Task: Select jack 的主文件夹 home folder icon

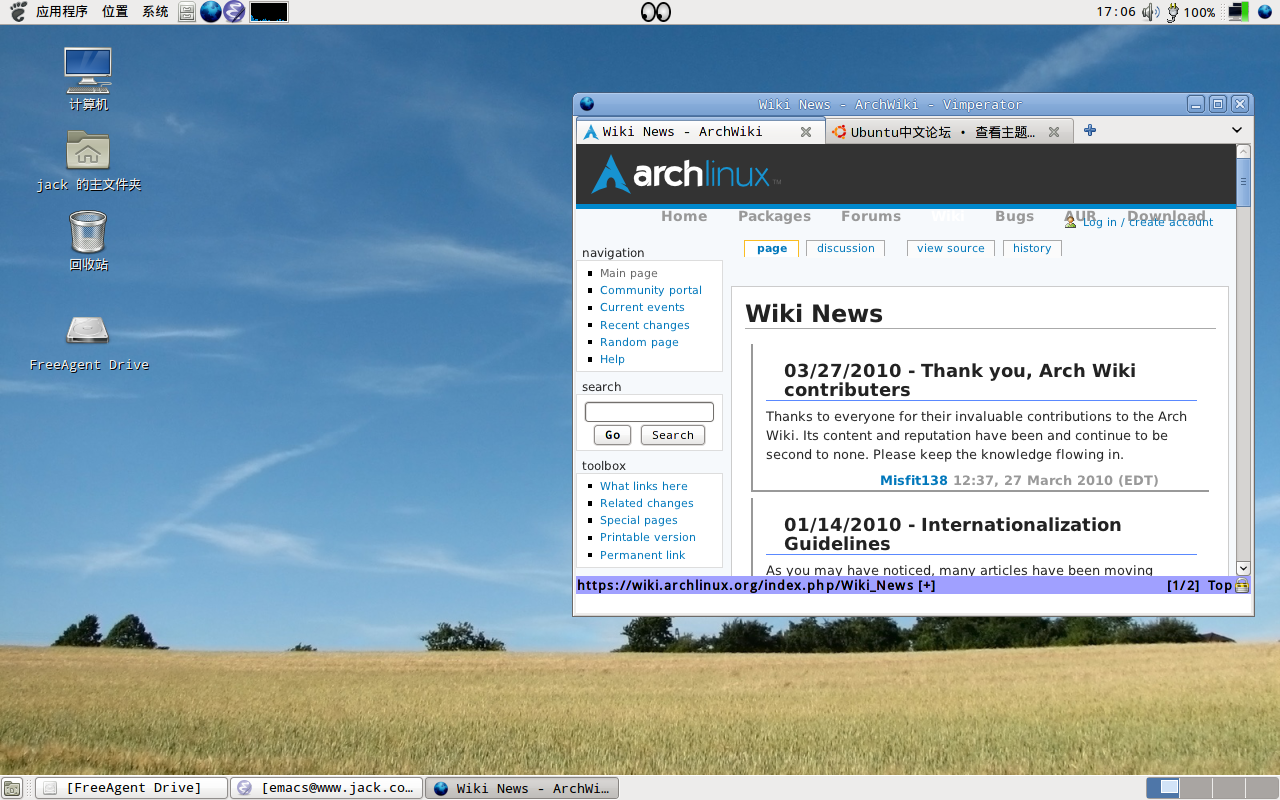Action: (x=88, y=160)
